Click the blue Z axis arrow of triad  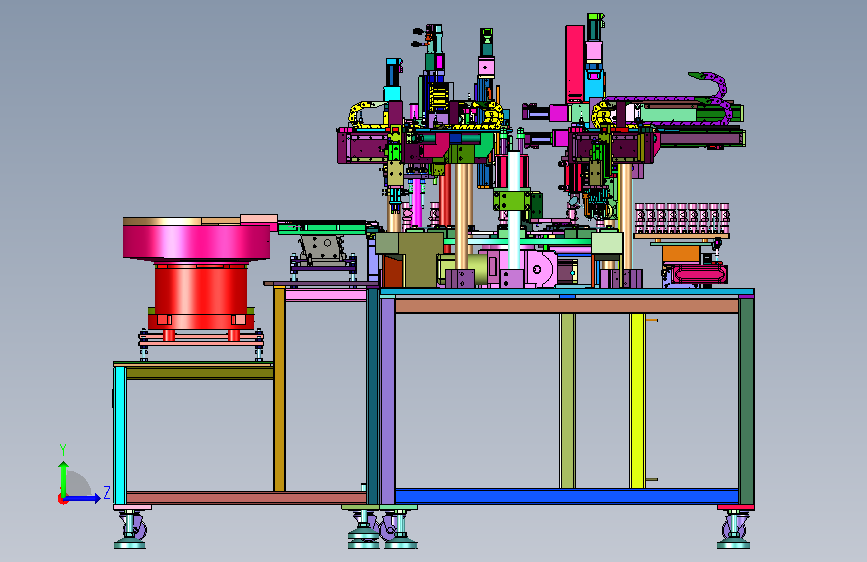point(83,498)
